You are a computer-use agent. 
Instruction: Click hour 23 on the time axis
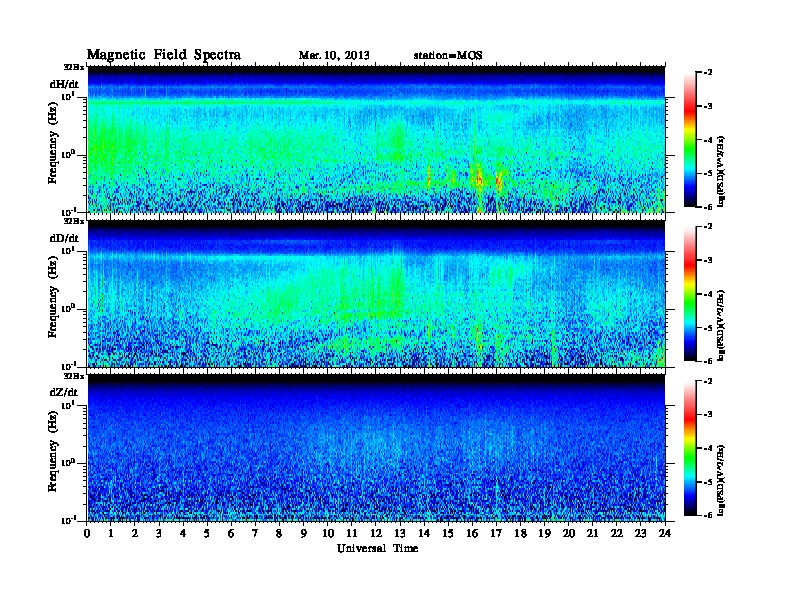pyautogui.click(x=640, y=534)
